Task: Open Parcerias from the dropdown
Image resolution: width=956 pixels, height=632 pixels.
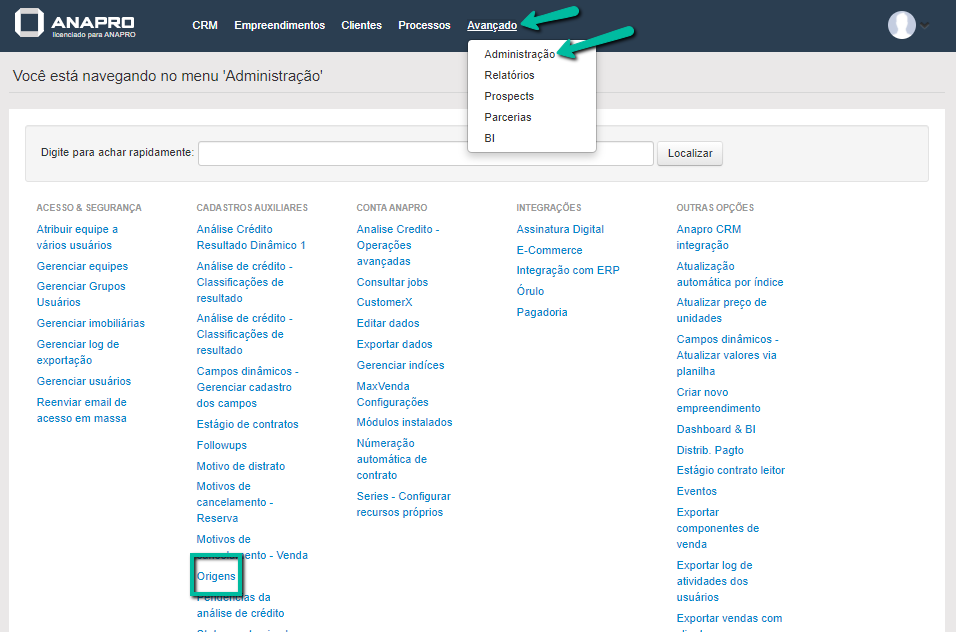Action: tap(508, 117)
